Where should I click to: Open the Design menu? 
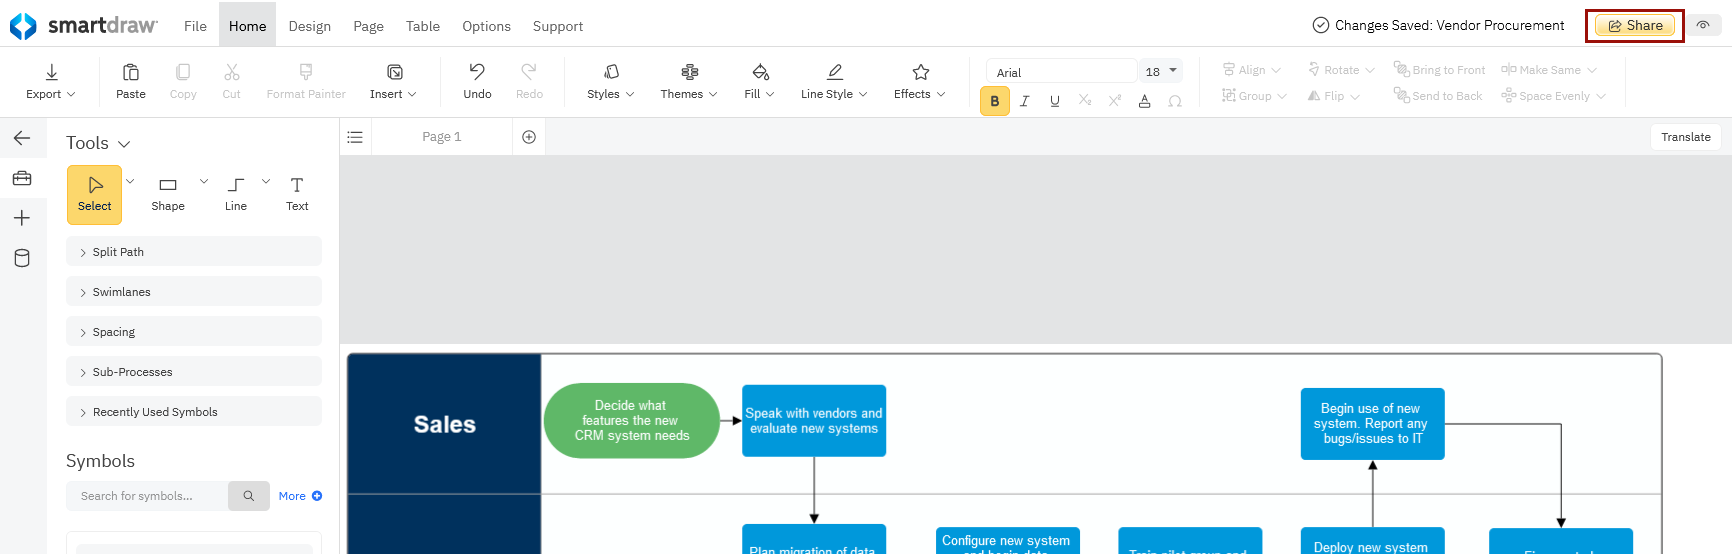309,26
